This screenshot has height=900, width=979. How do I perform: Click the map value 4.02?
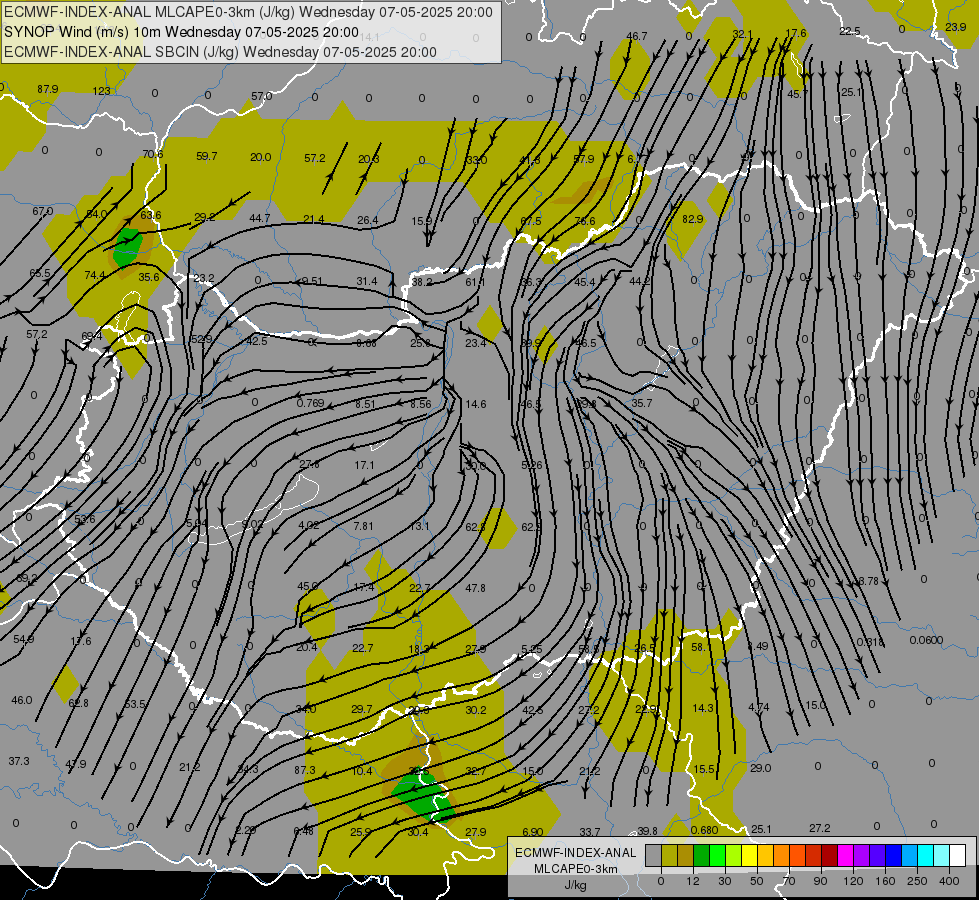pyautogui.click(x=308, y=525)
